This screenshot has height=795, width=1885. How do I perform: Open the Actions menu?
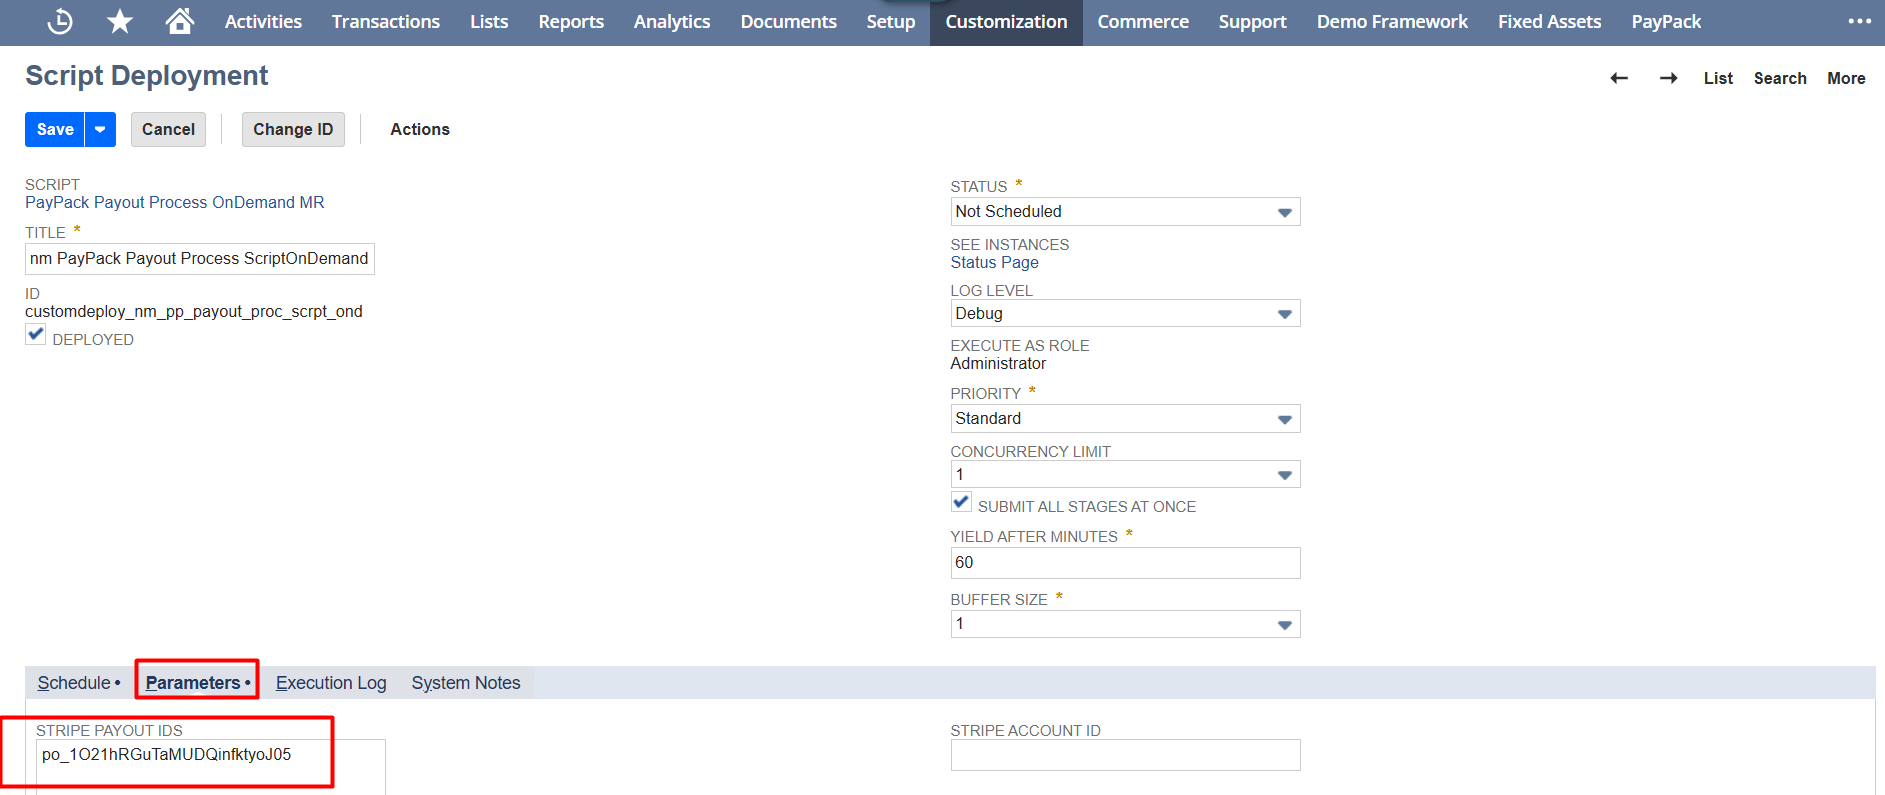[x=420, y=129]
